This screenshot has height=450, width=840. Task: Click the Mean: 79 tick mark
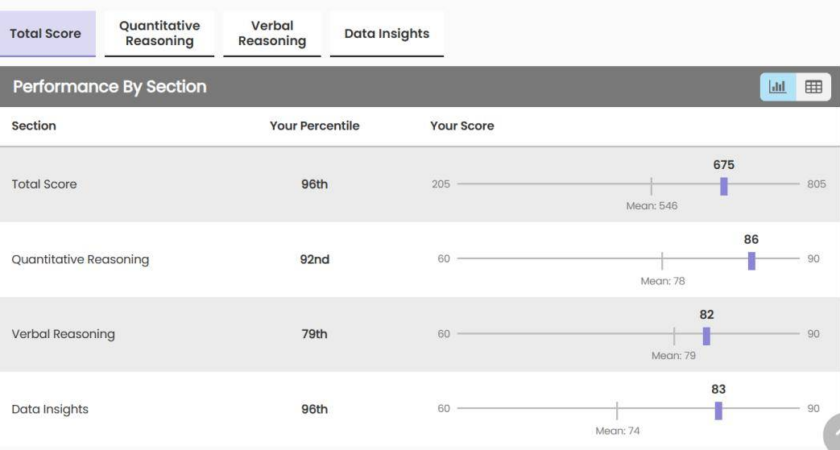tap(674, 336)
